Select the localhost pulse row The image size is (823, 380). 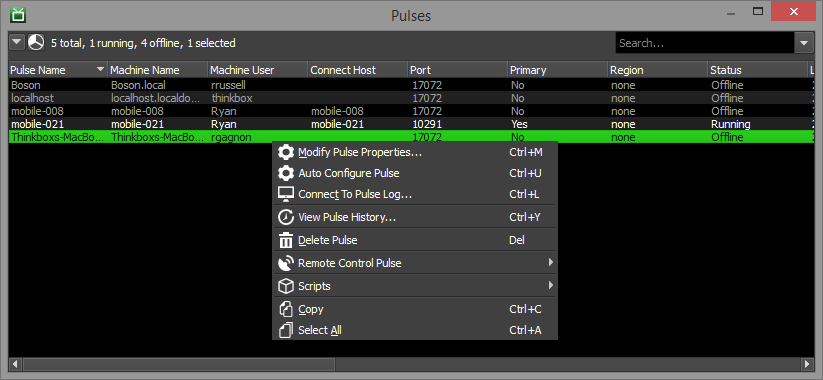pos(412,98)
